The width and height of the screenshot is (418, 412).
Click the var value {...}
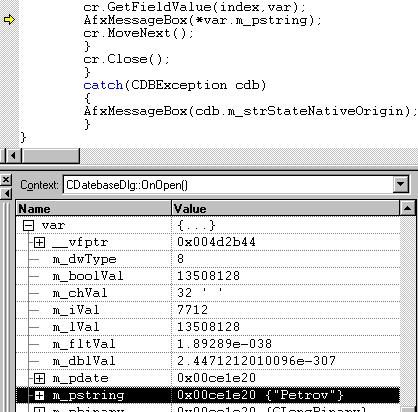point(196,226)
